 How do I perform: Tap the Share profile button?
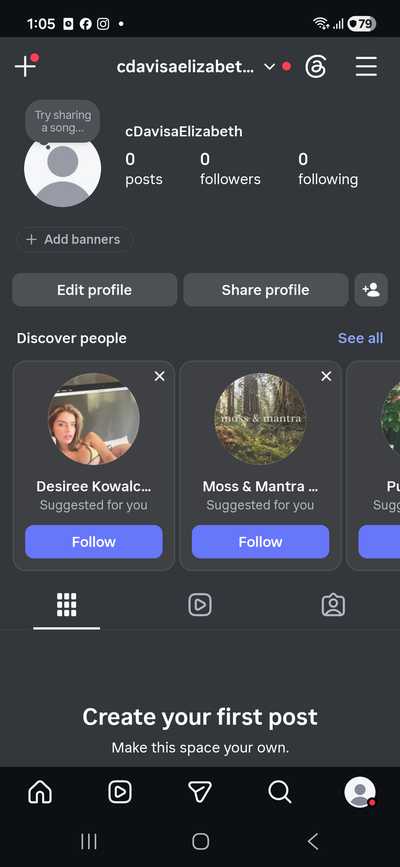tap(266, 290)
